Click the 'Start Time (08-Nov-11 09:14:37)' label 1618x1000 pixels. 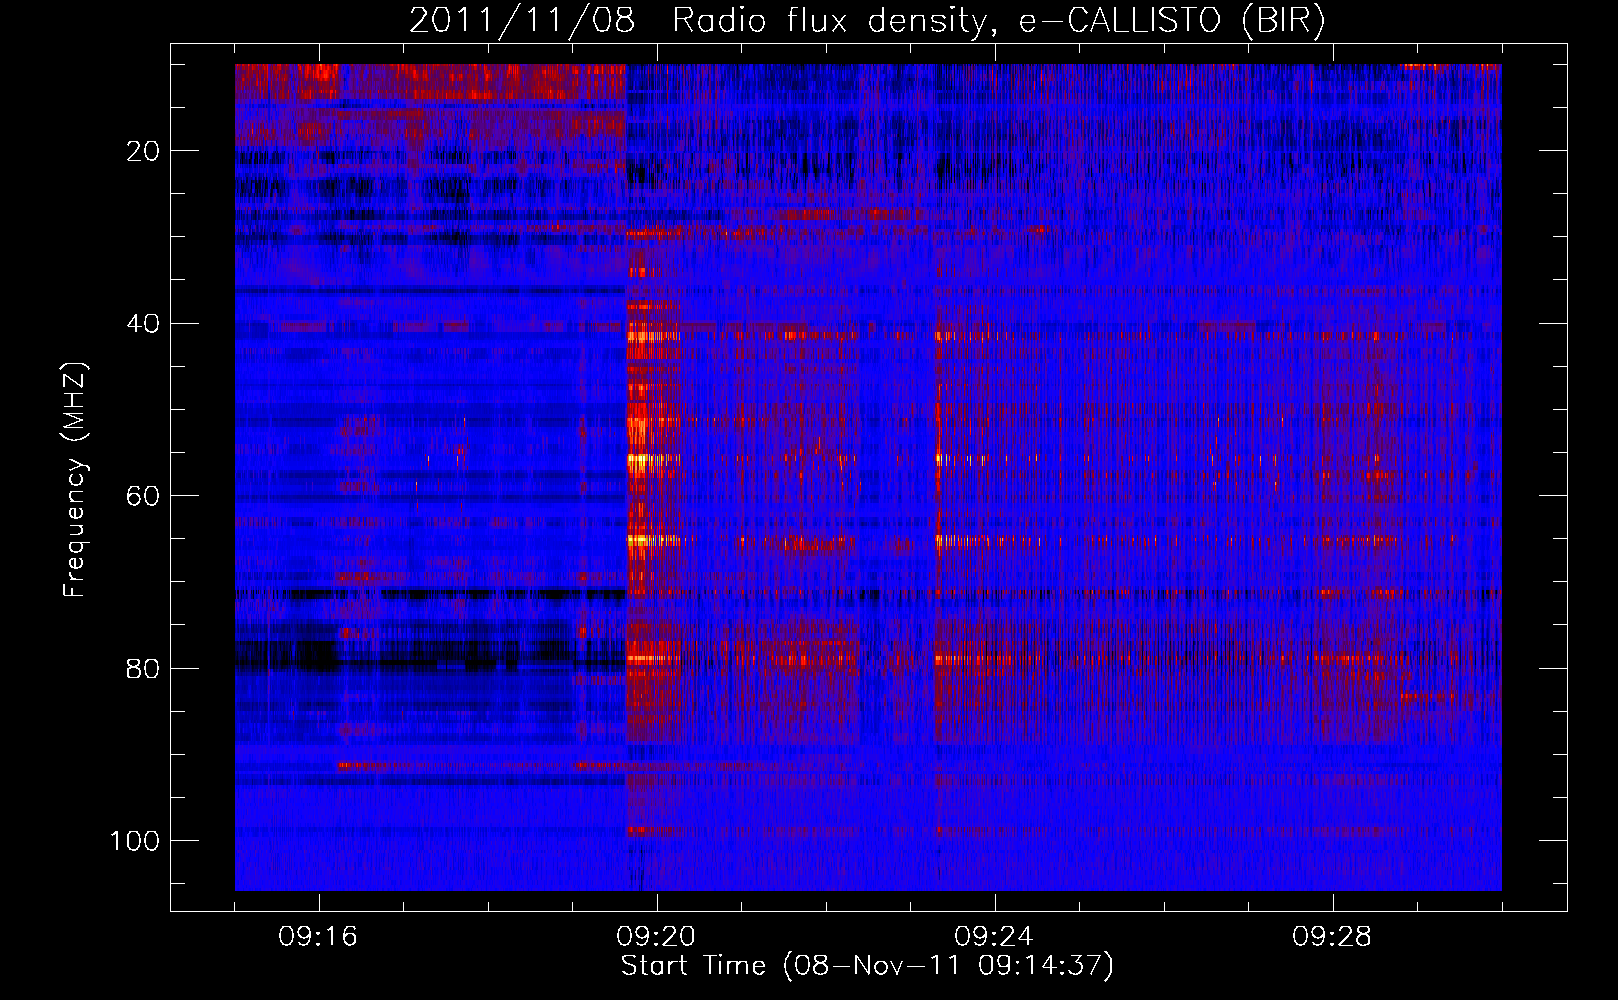coord(867,966)
